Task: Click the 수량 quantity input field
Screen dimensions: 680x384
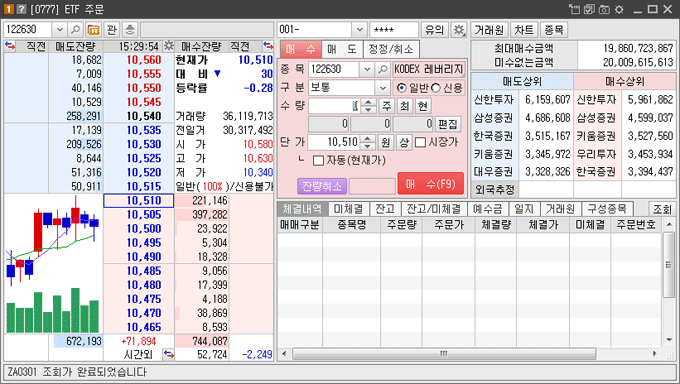Action: 334,106
